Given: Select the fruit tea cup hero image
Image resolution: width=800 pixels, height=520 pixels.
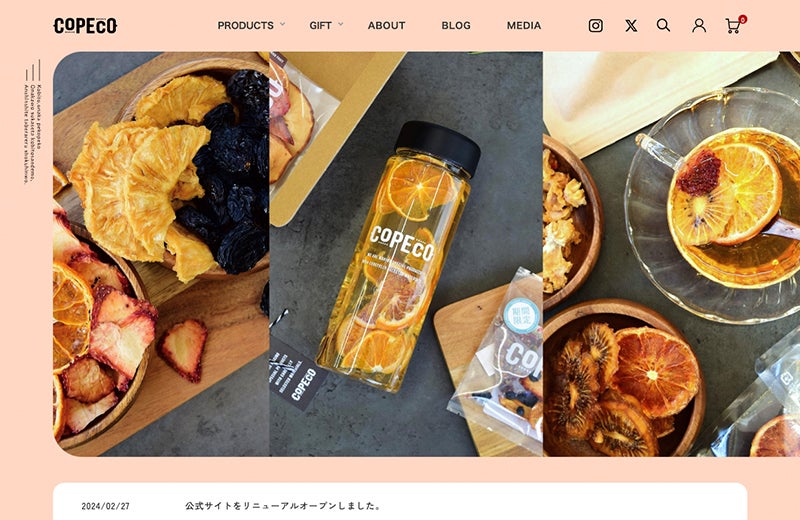Looking at the screenshot, I should point(671,254).
